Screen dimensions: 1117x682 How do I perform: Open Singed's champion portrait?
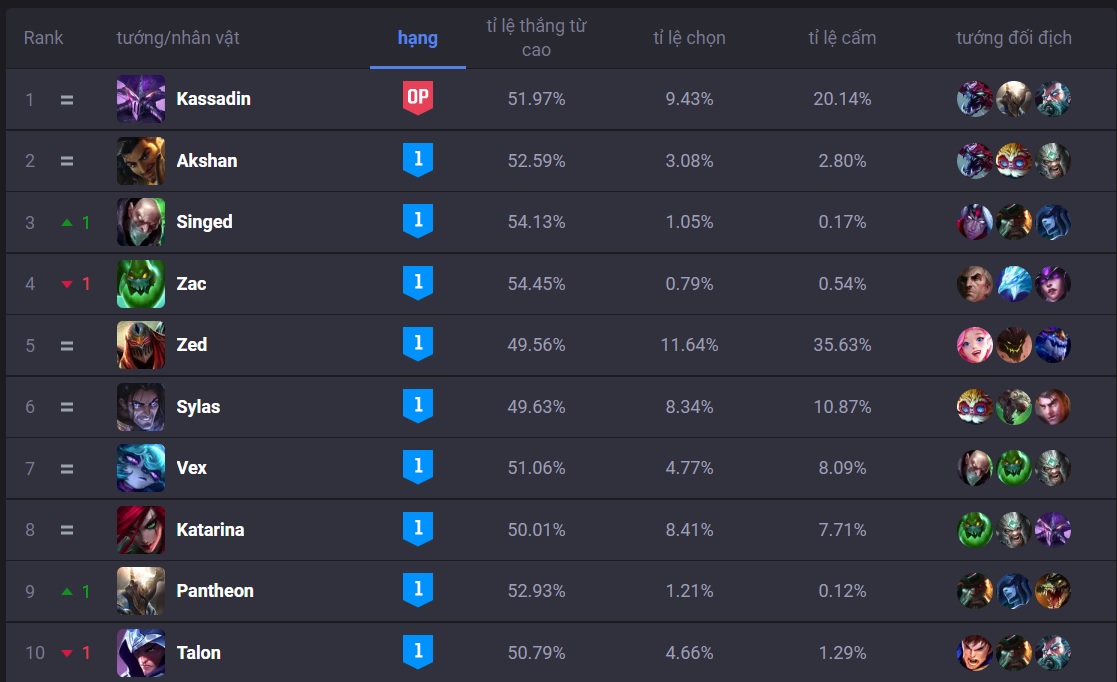(141, 222)
